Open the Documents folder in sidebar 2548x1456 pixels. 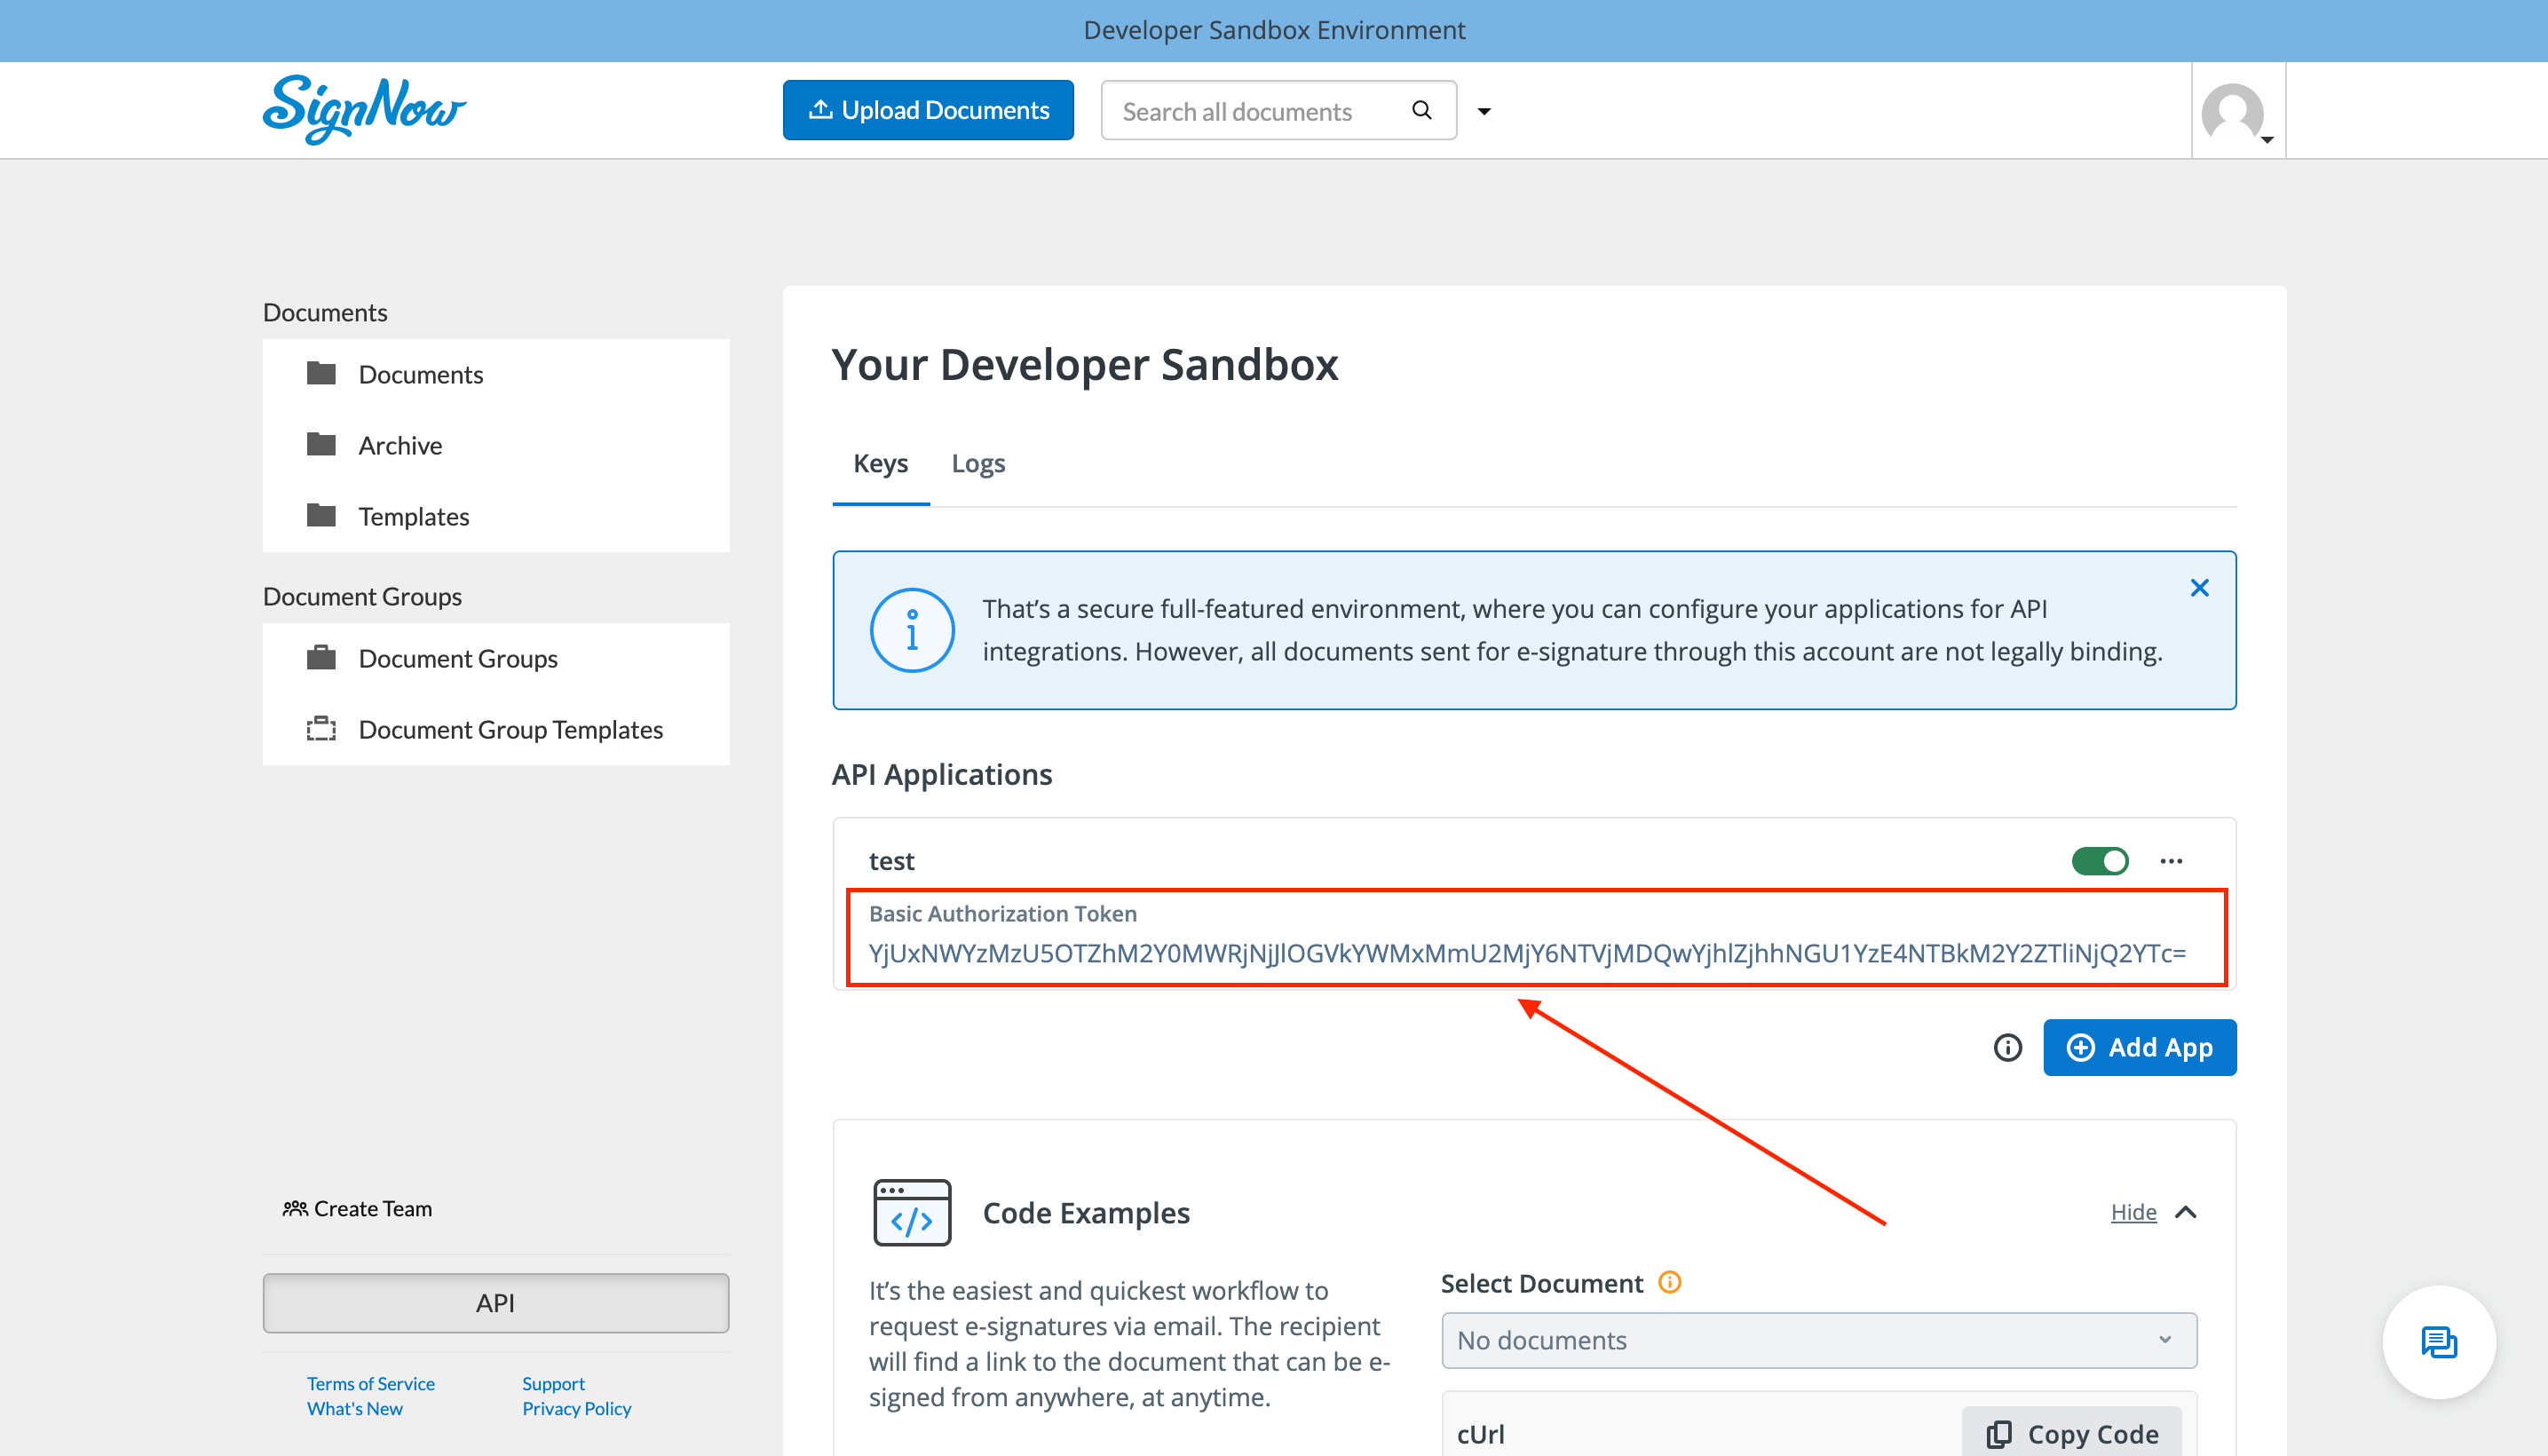pyautogui.click(x=496, y=374)
